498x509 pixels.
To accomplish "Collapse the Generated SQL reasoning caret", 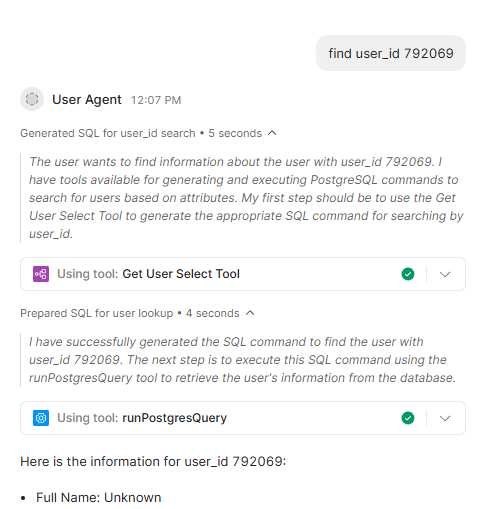I will pyautogui.click(x=272, y=133).
